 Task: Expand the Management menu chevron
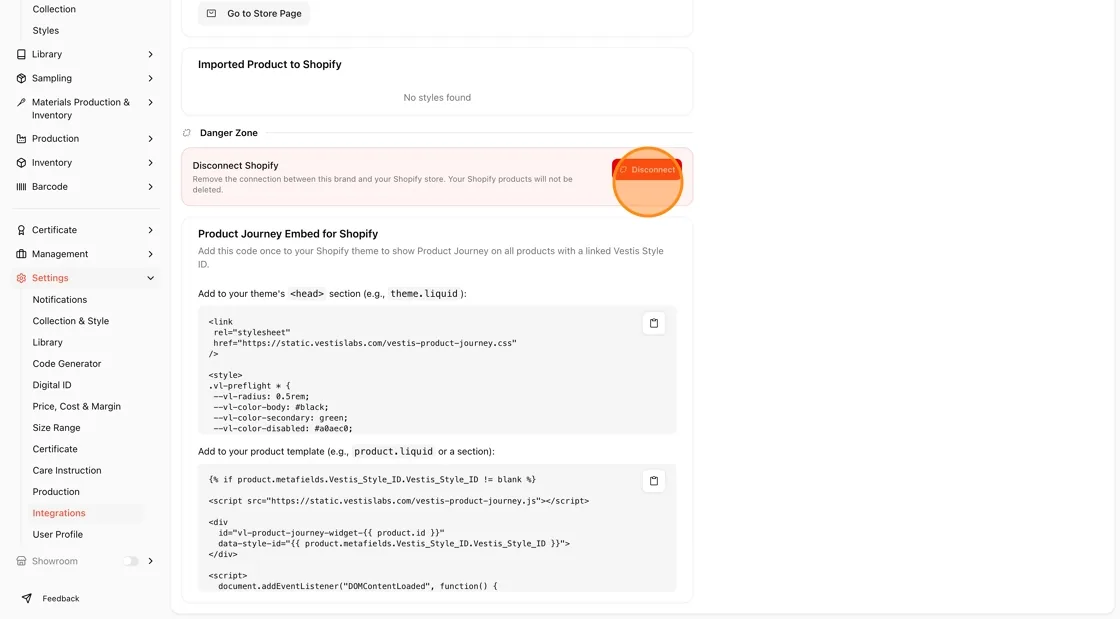coord(151,254)
